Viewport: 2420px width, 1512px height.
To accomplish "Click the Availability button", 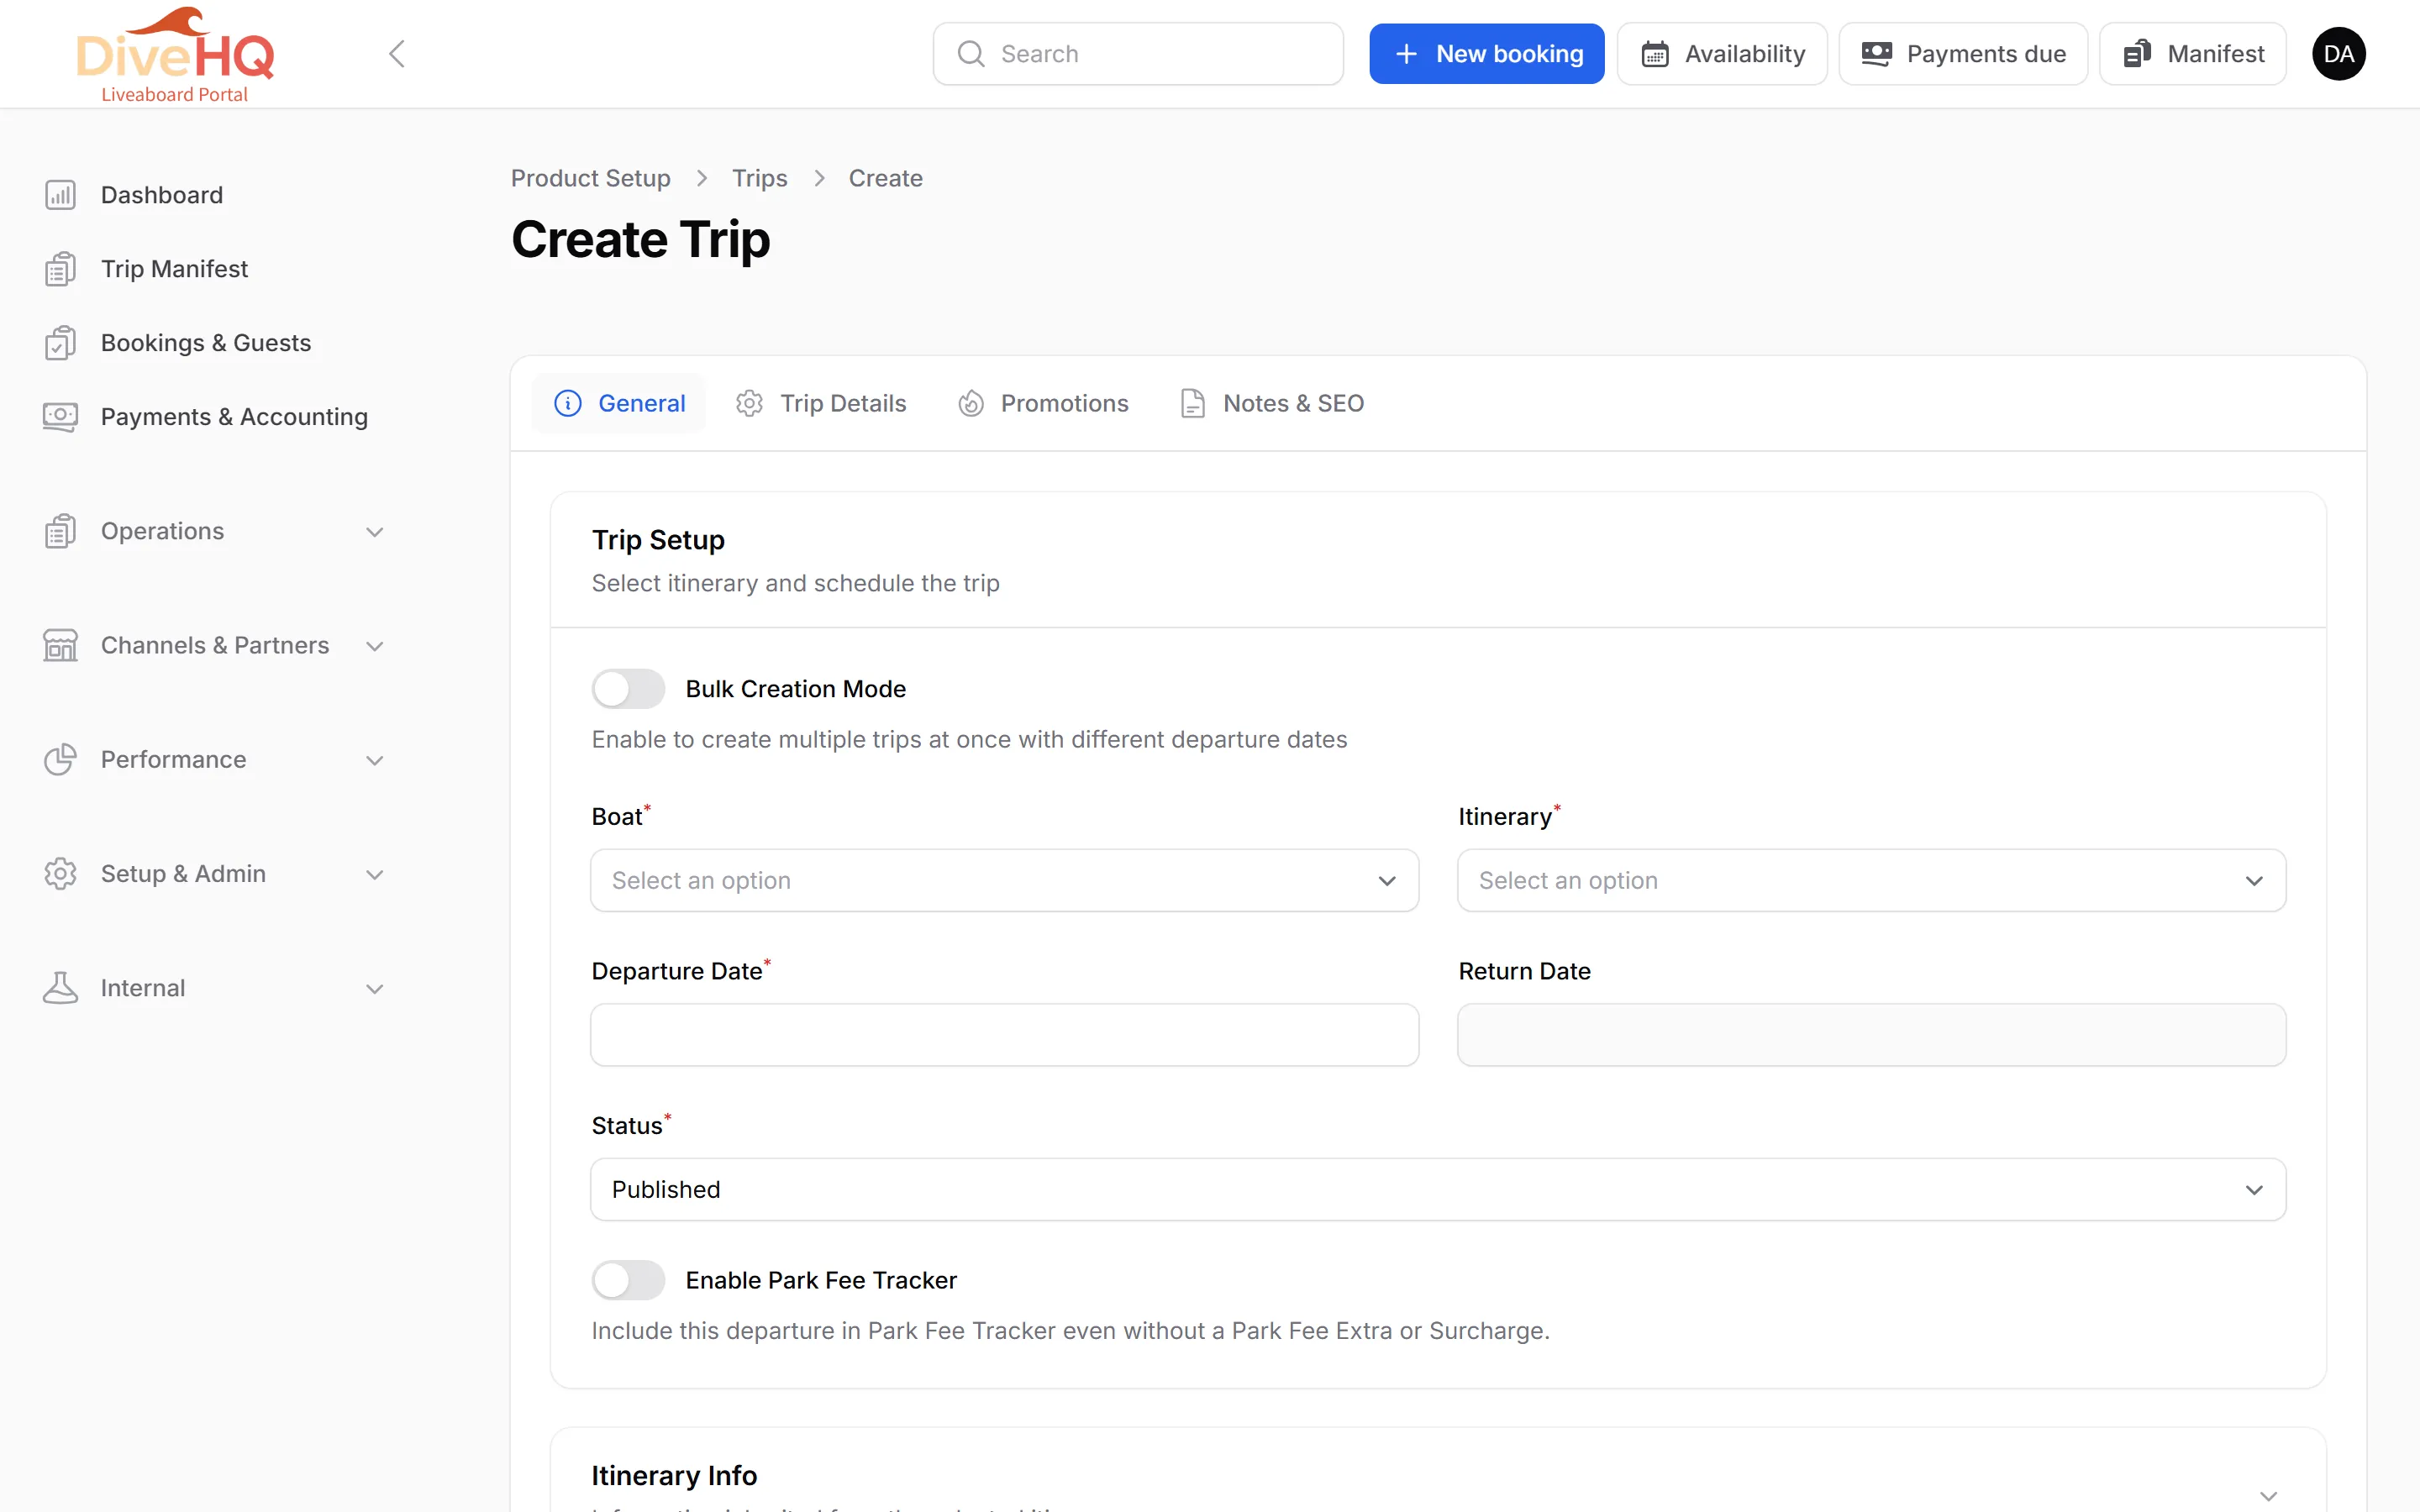I will pyautogui.click(x=1722, y=54).
